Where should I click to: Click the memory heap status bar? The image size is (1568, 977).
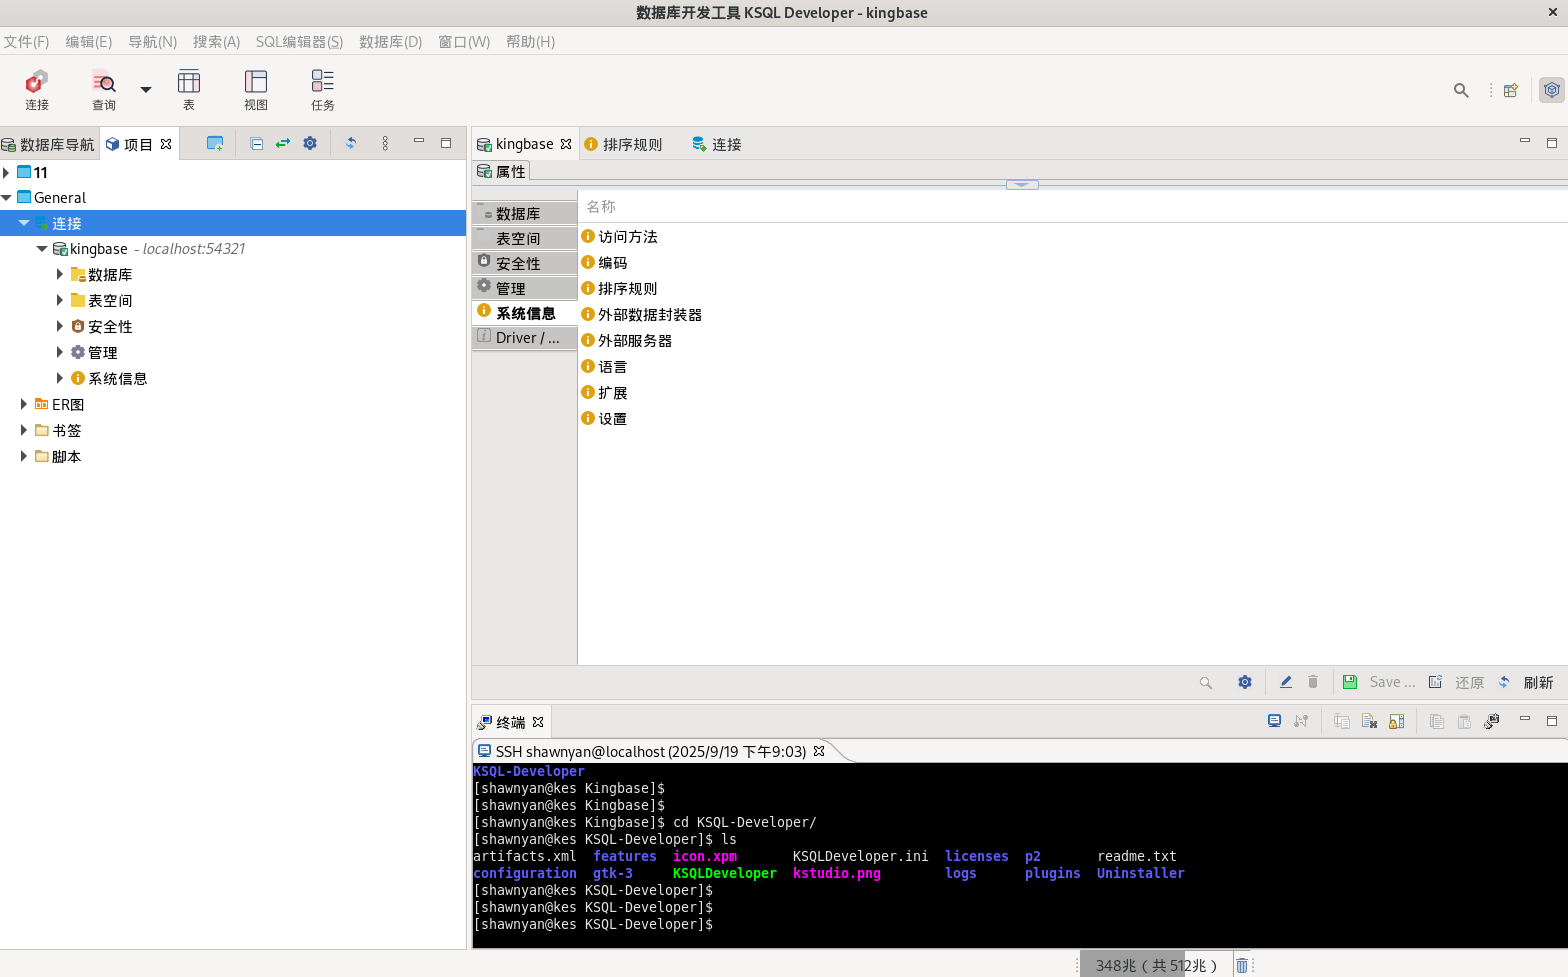click(1156, 965)
